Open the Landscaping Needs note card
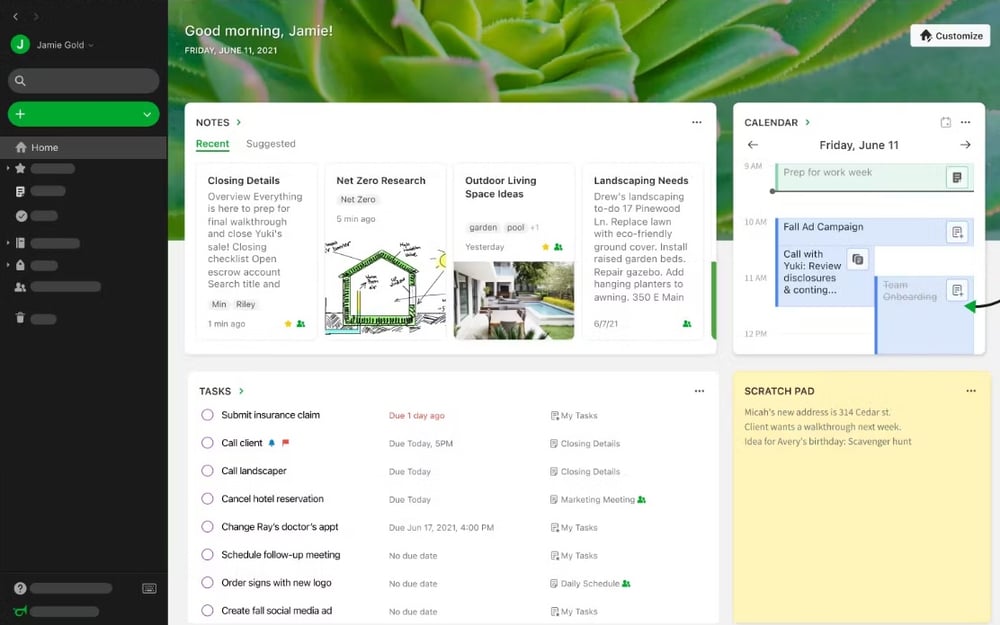The height and width of the screenshot is (625, 1000). coord(643,252)
